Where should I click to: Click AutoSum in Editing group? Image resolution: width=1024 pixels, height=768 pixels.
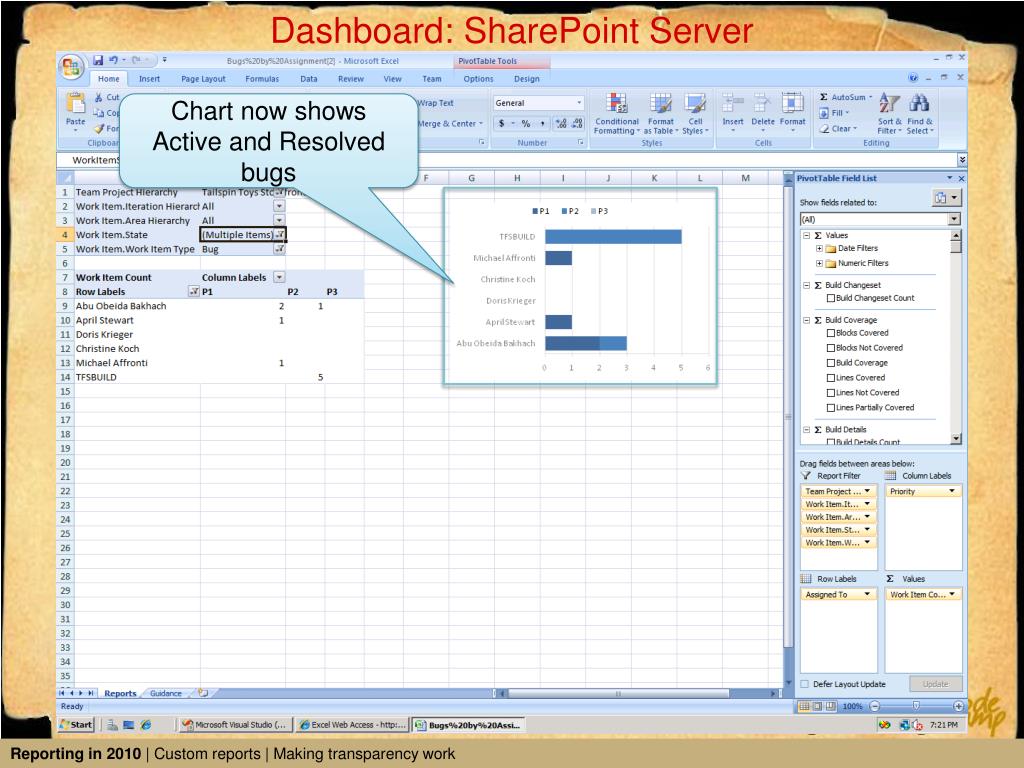click(846, 97)
